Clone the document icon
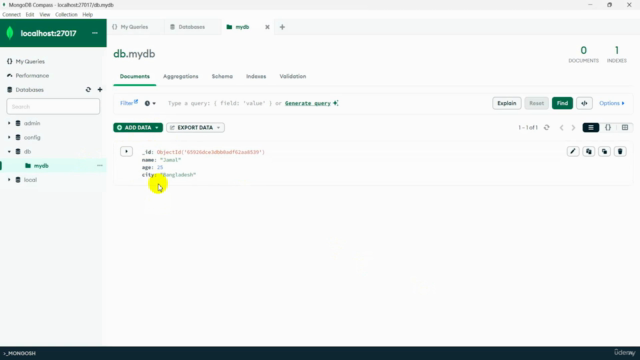Screen dimensions: 640x360 click(x=604, y=151)
